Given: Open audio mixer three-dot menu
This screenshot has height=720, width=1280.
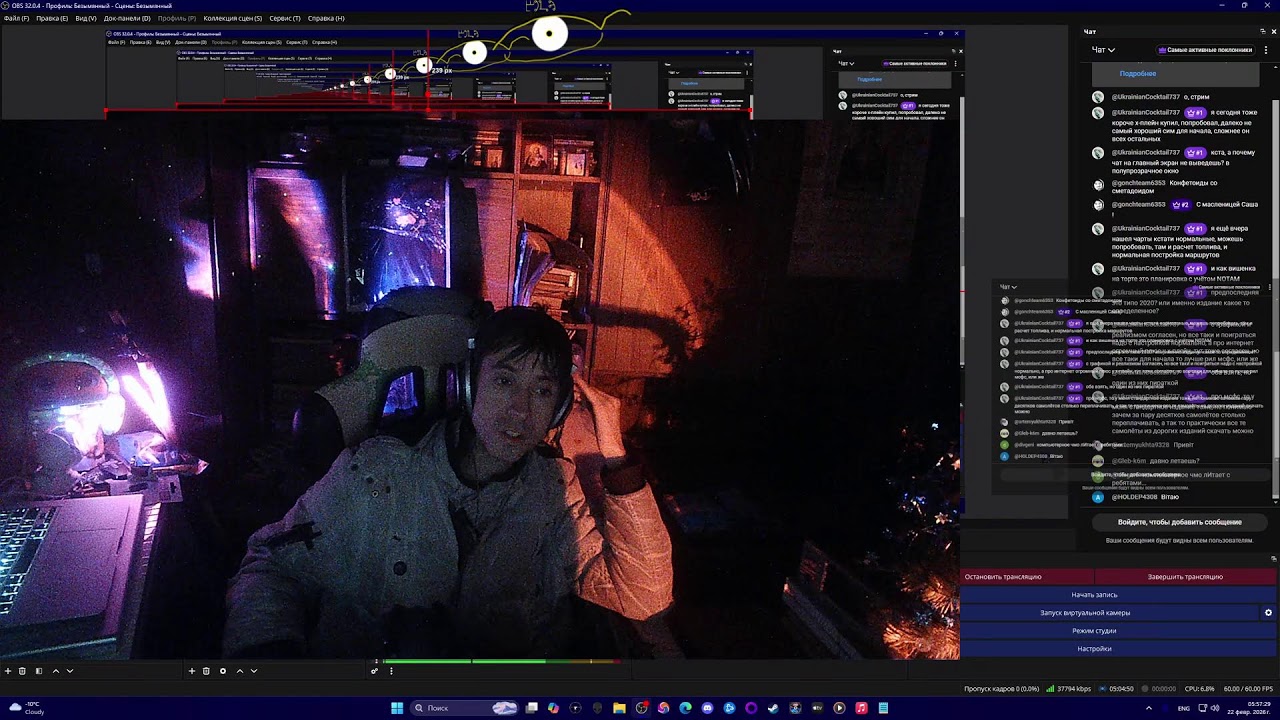Looking at the screenshot, I should 391,671.
